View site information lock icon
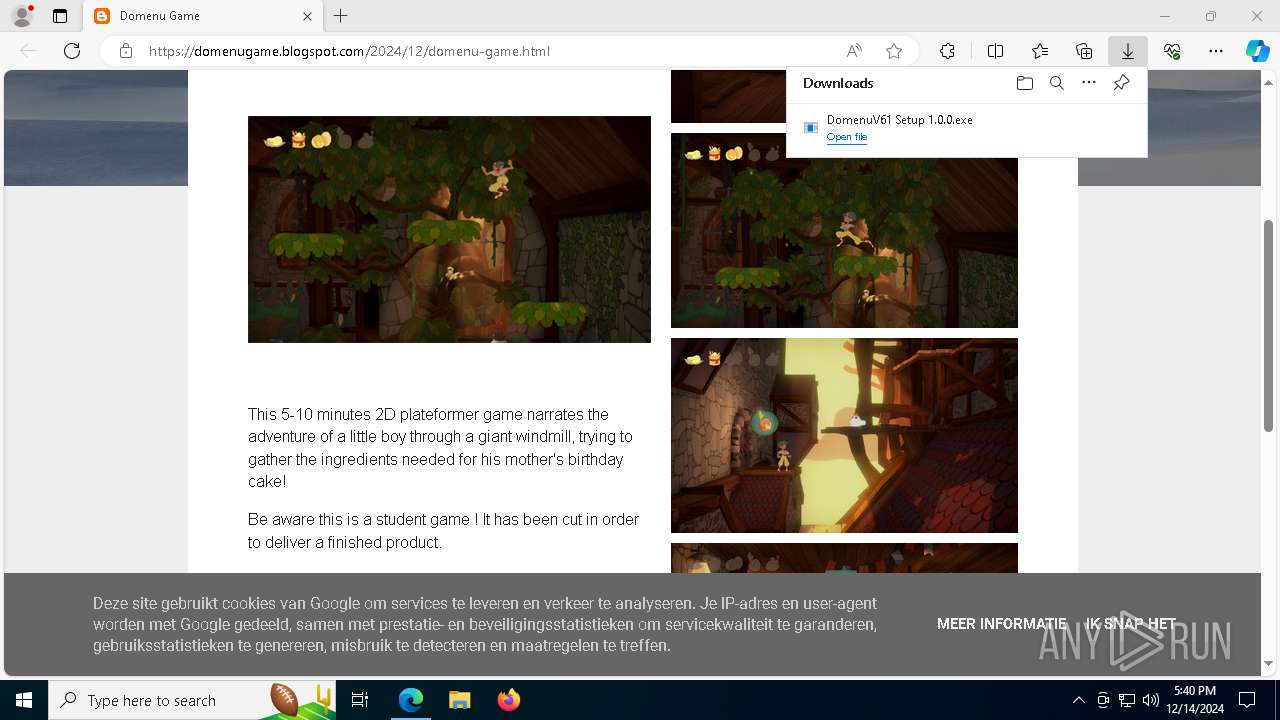This screenshot has height=720, width=1280. click(x=126, y=51)
